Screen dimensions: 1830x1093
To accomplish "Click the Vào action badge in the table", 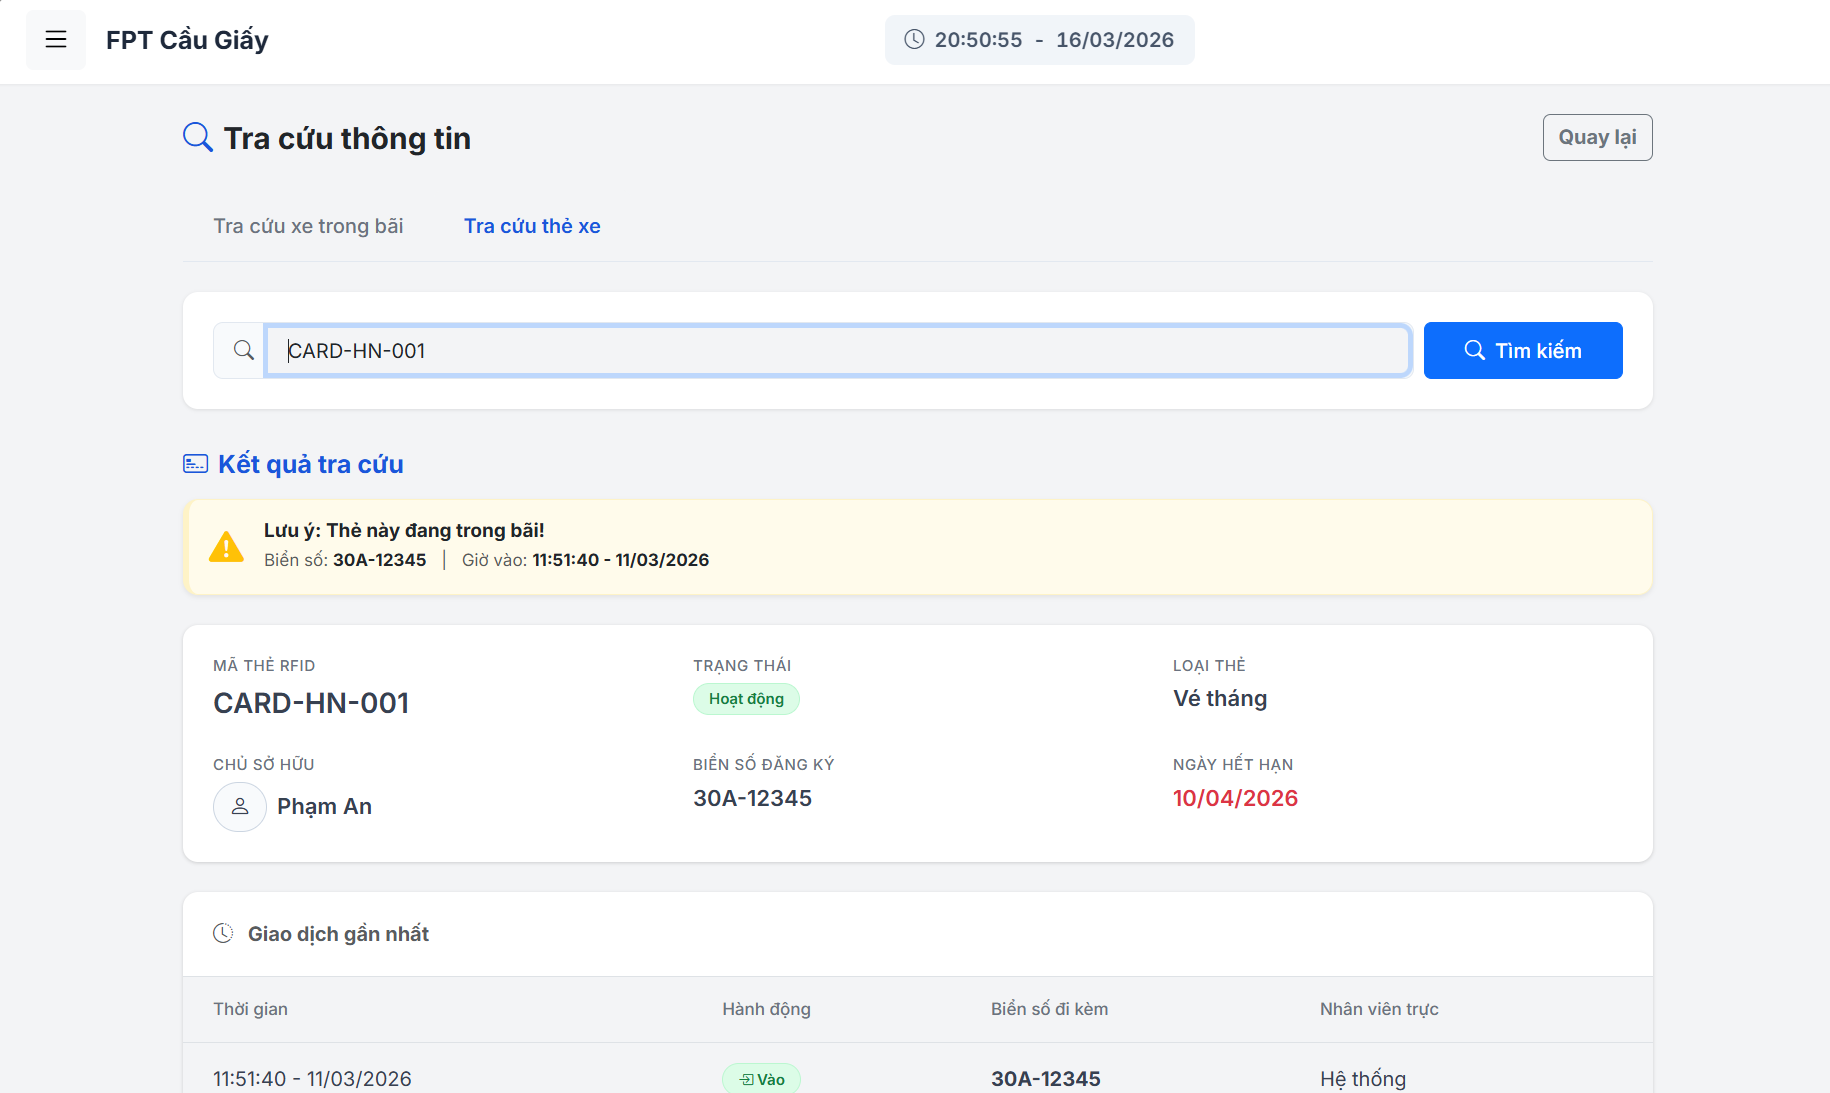I will [761, 1078].
